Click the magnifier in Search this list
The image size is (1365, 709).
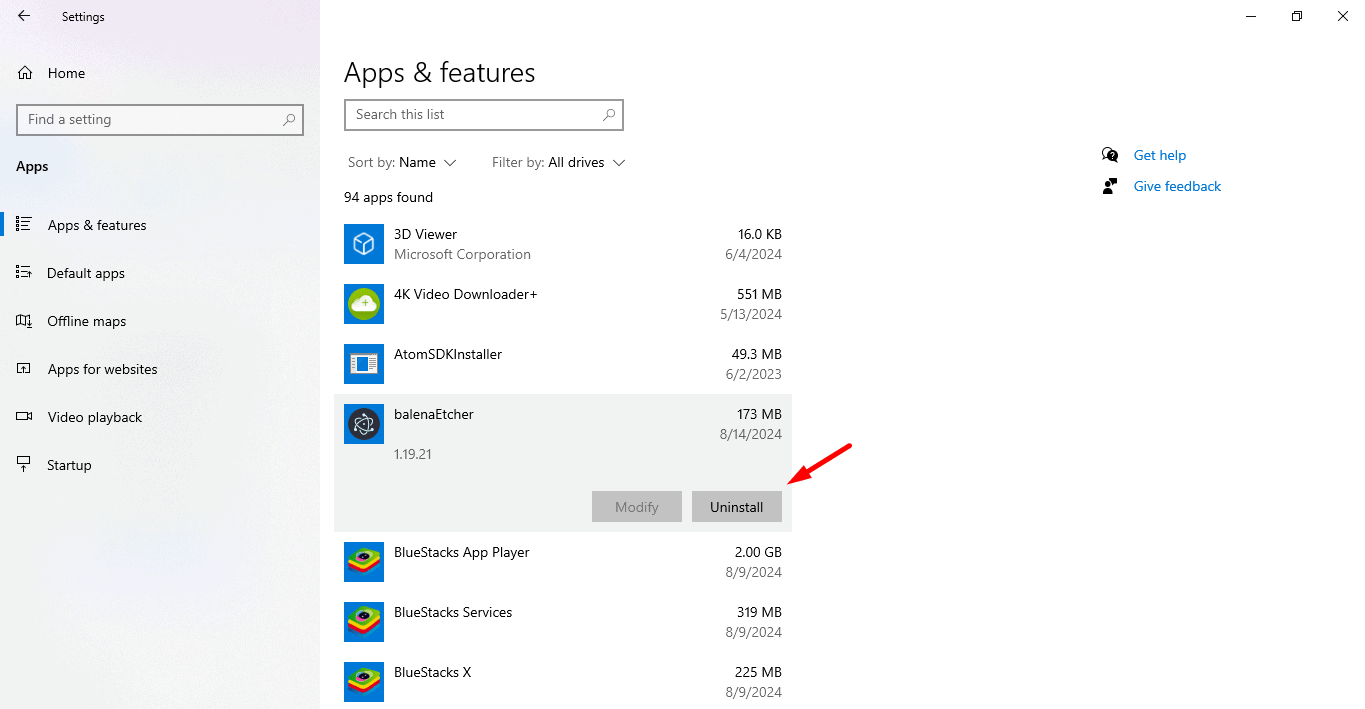[609, 114]
